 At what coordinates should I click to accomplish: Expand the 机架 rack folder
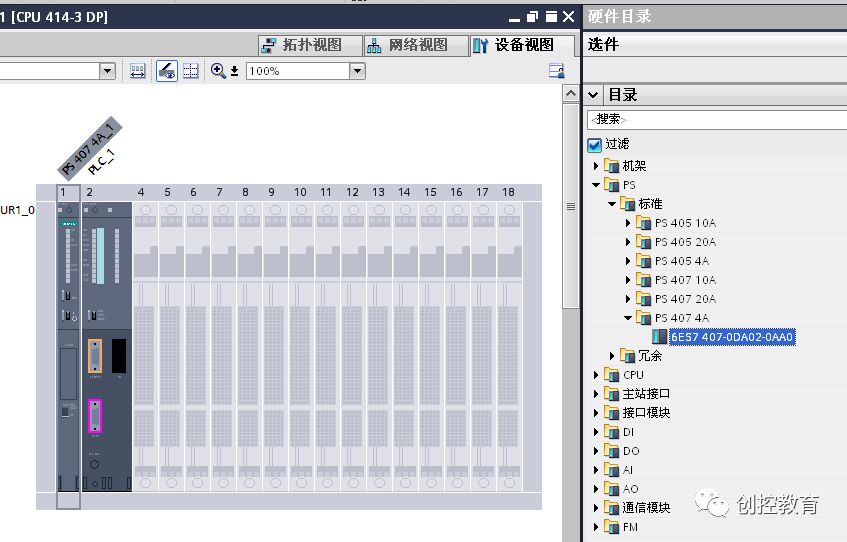[x=596, y=166]
